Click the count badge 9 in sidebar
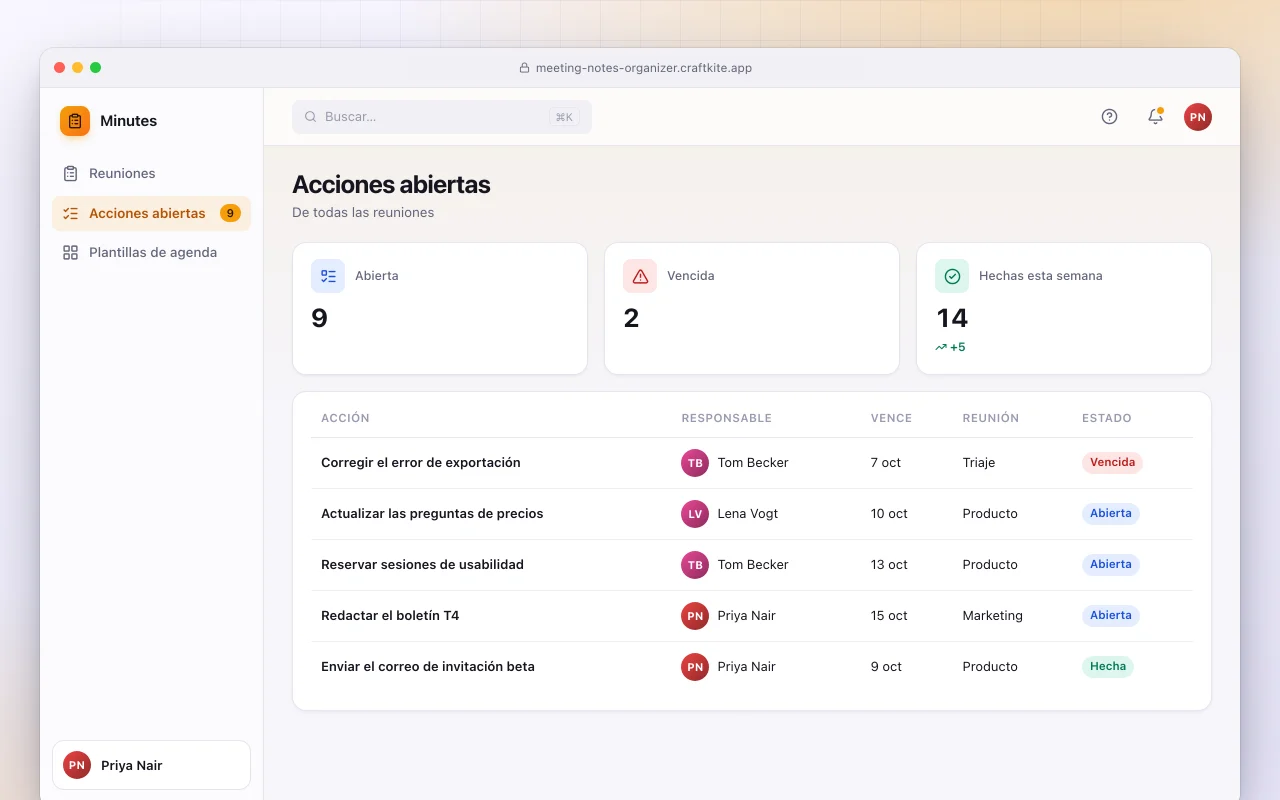 coord(230,213)
